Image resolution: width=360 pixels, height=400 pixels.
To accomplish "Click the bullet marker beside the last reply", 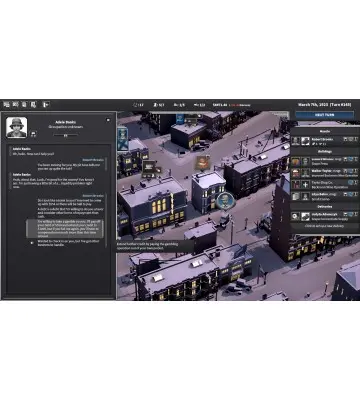I will pyautogui.click(x=32, y=243).
